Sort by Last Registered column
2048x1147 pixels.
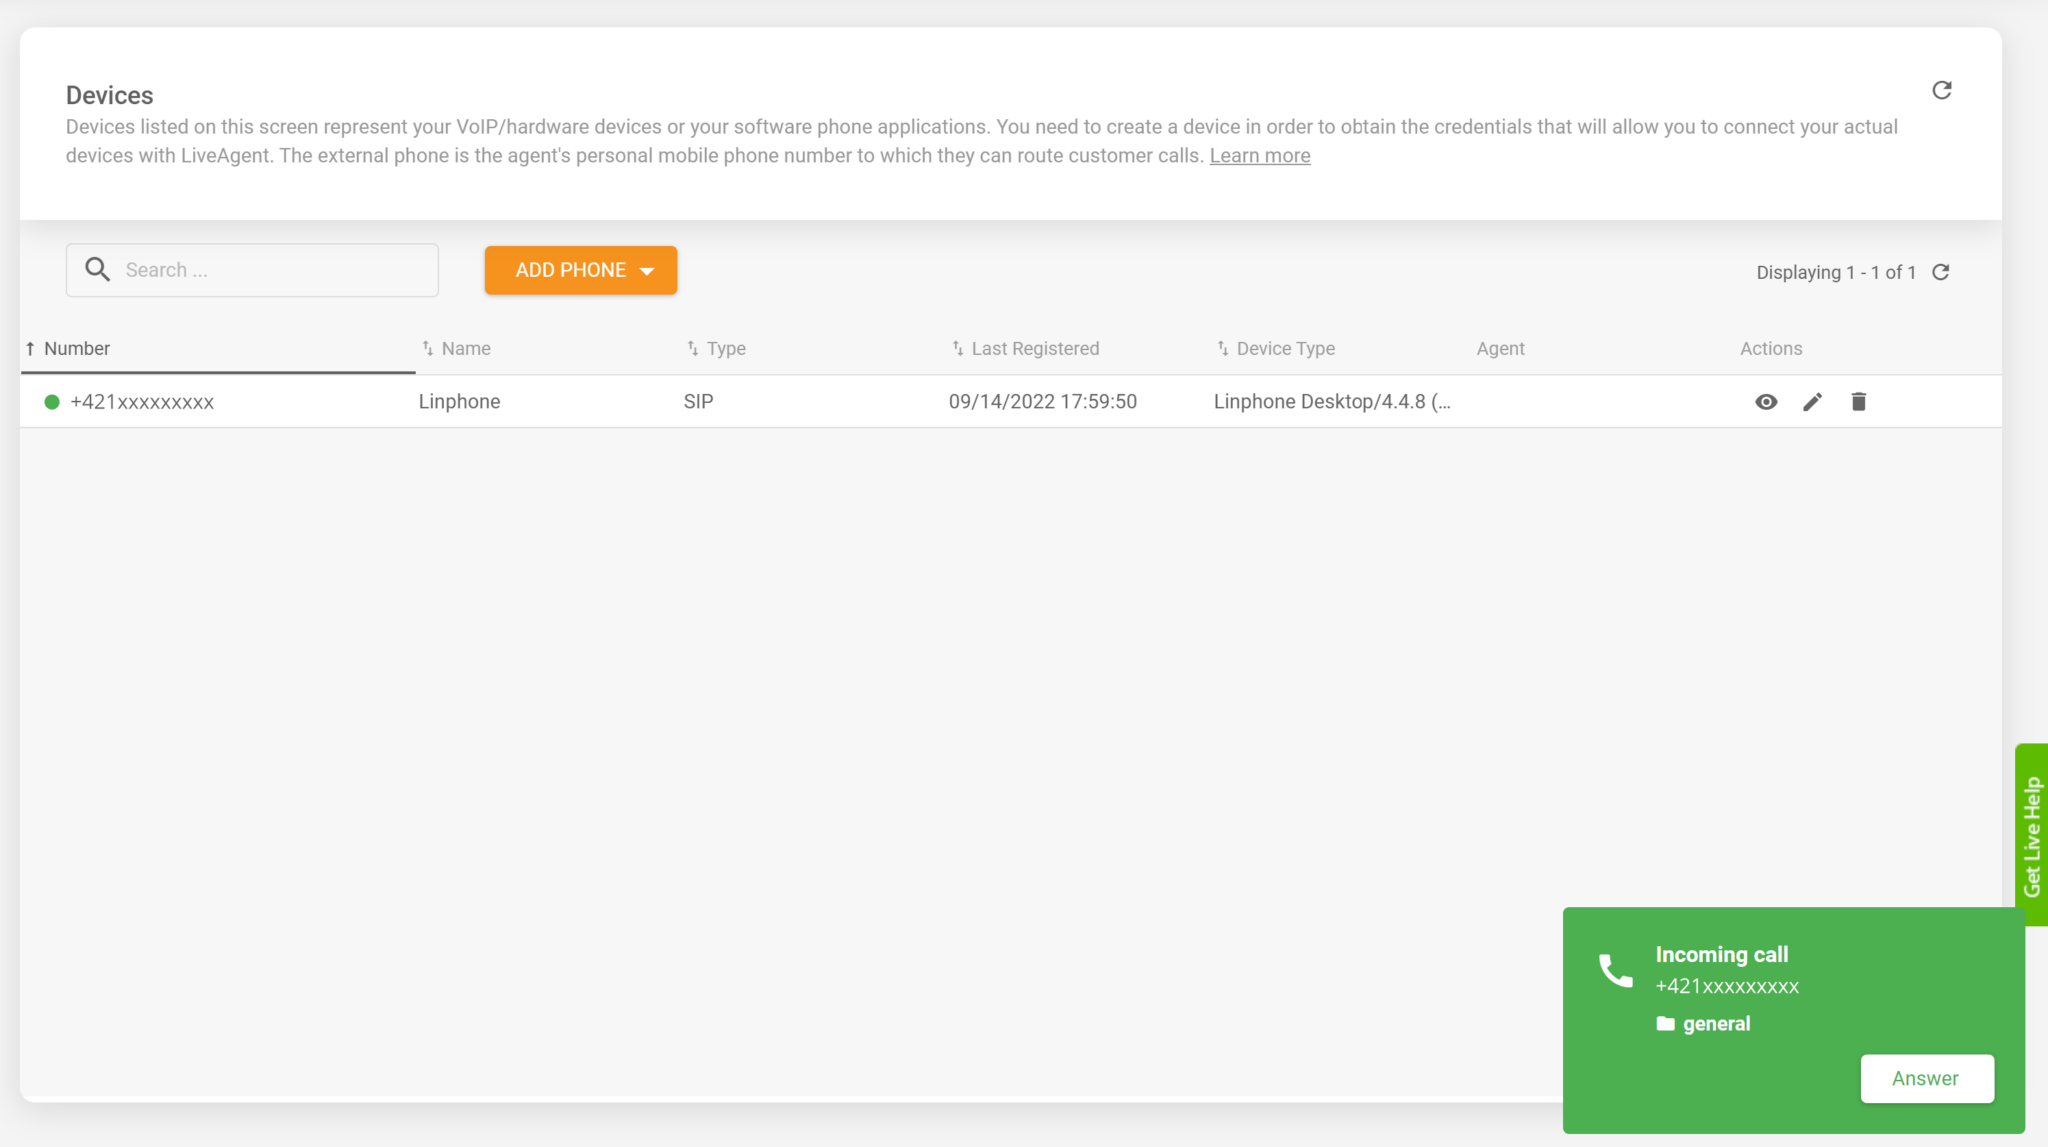tap(1034, 348)
